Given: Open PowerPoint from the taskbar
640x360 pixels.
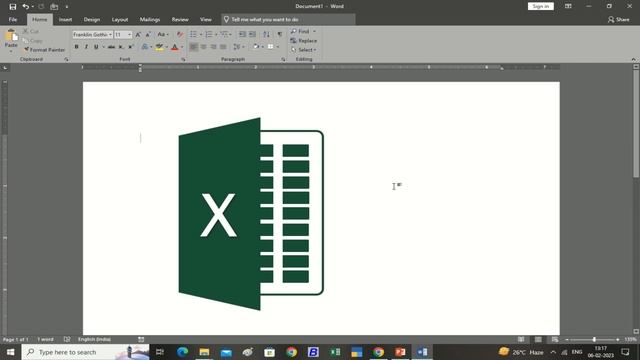Looking at the screenshot, I should (x=400, y=352).
